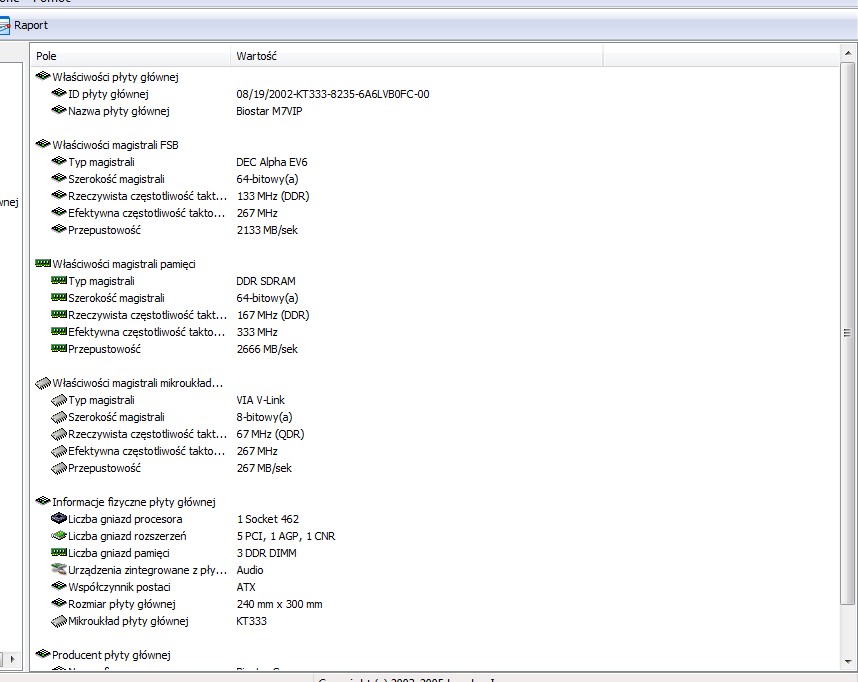Click chip icon of 267 MB/sek row
The width and height of the screenshot is (858, 682).
(59, 468)
